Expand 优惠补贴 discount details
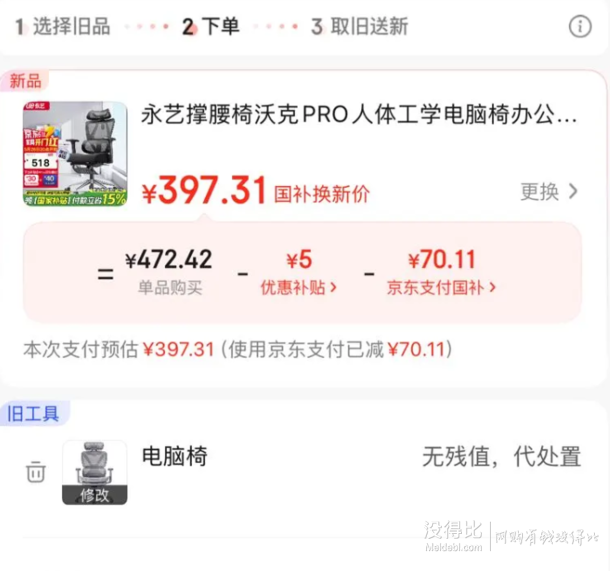Viewport: 610px width, 571px height. pyautogui.click(x=298, y=288)
